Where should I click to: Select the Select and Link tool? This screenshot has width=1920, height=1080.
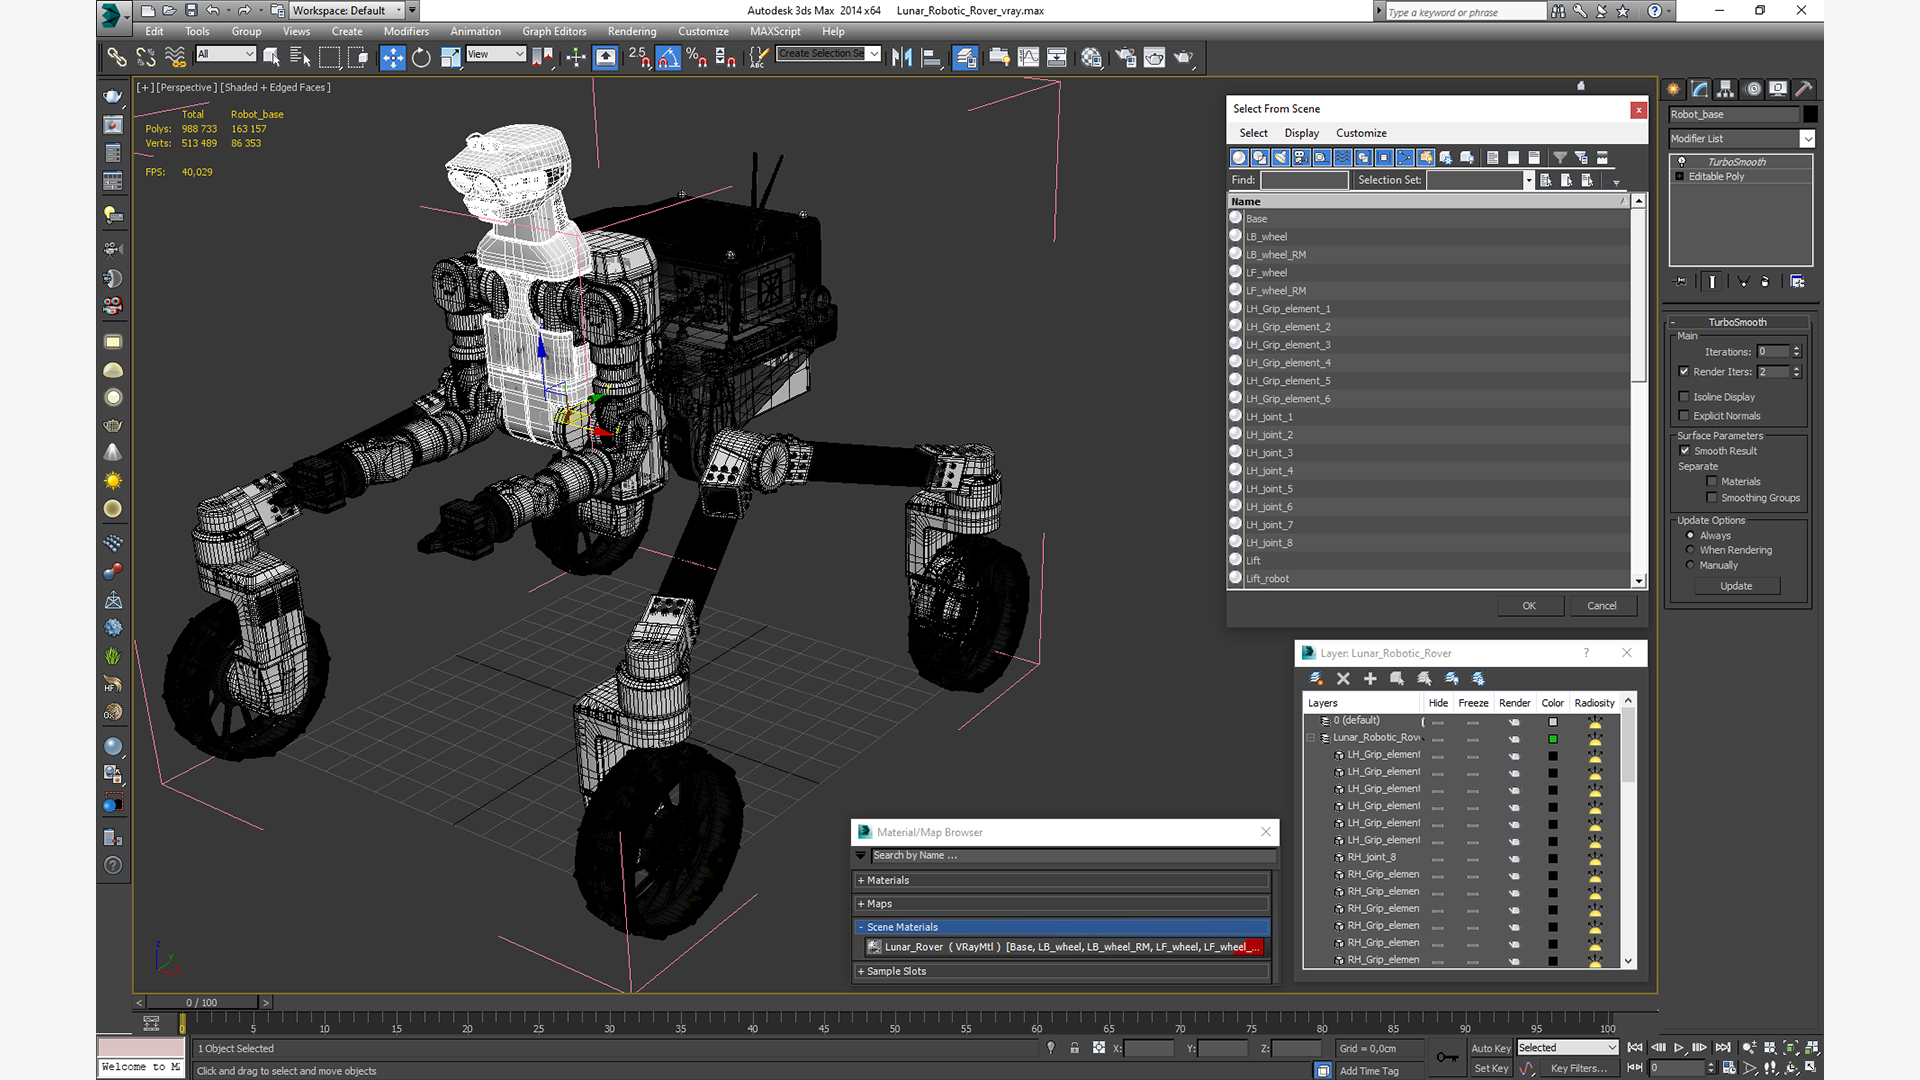click(117, 57)
